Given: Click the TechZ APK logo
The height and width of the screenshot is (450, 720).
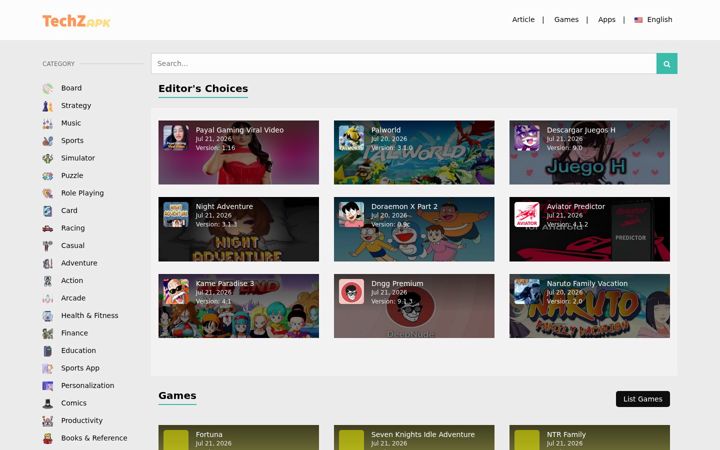Looking at the screenshot, I should [x=76, y=21].
